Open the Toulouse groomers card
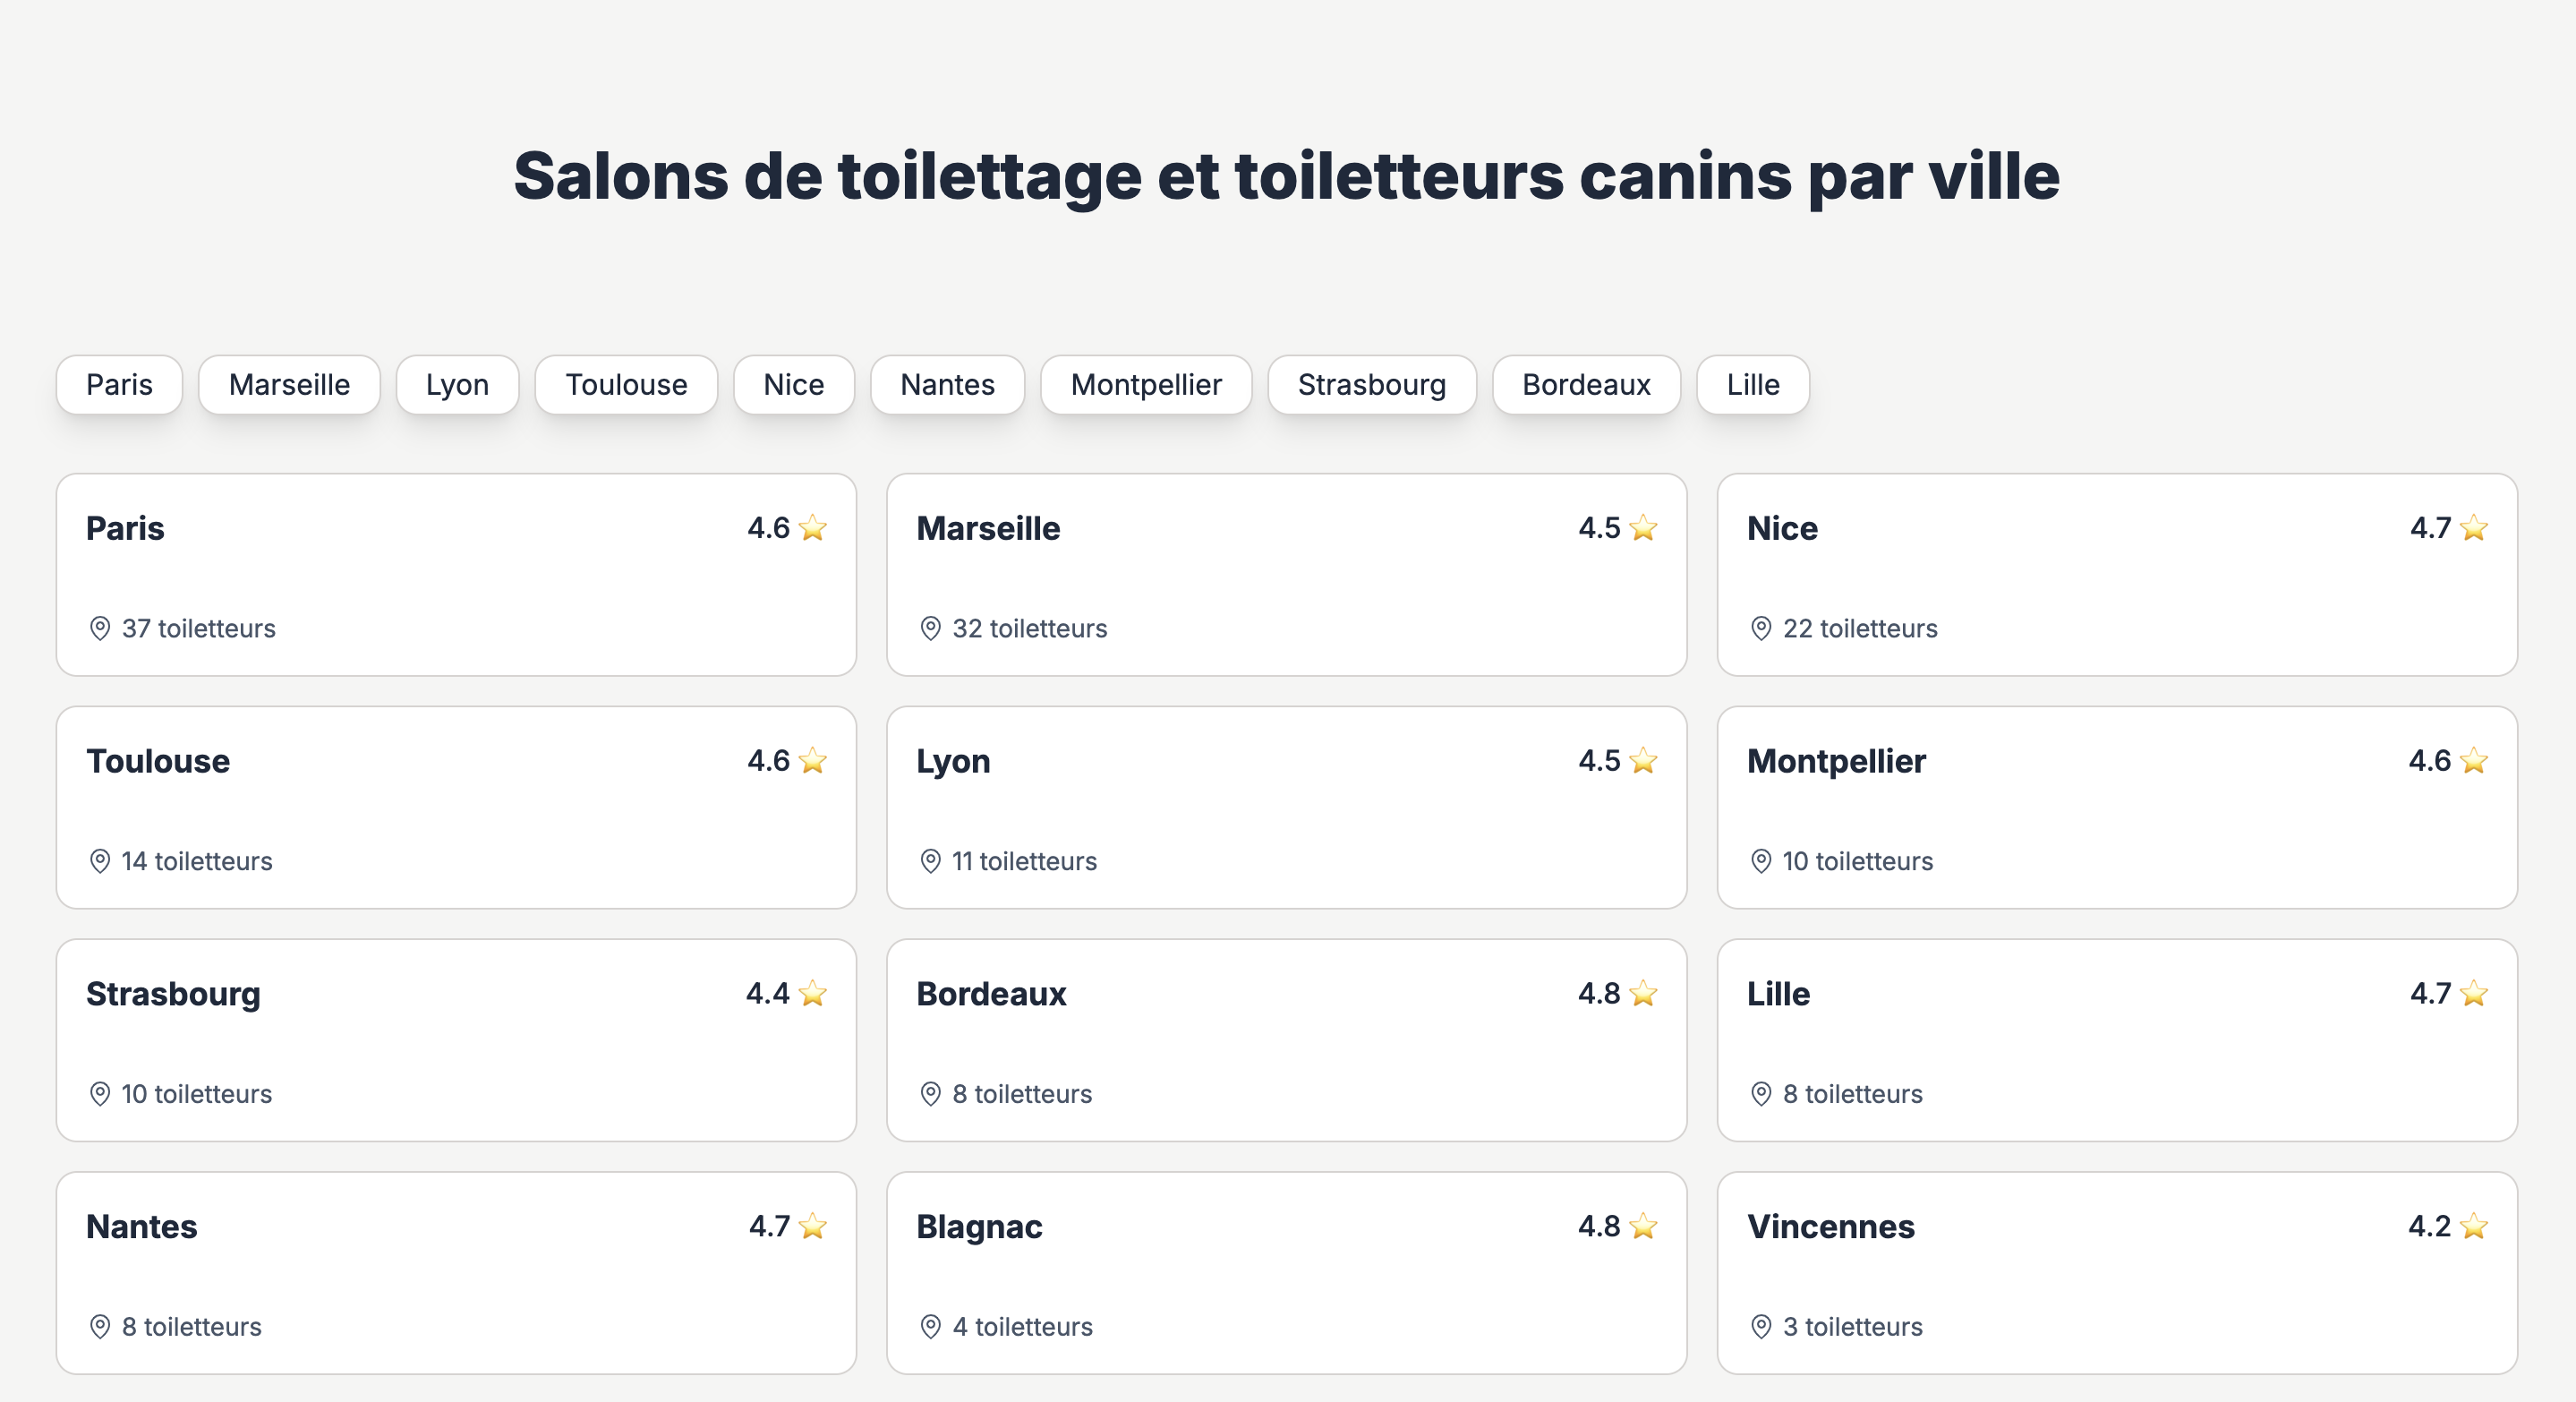 tap(456, 808)
